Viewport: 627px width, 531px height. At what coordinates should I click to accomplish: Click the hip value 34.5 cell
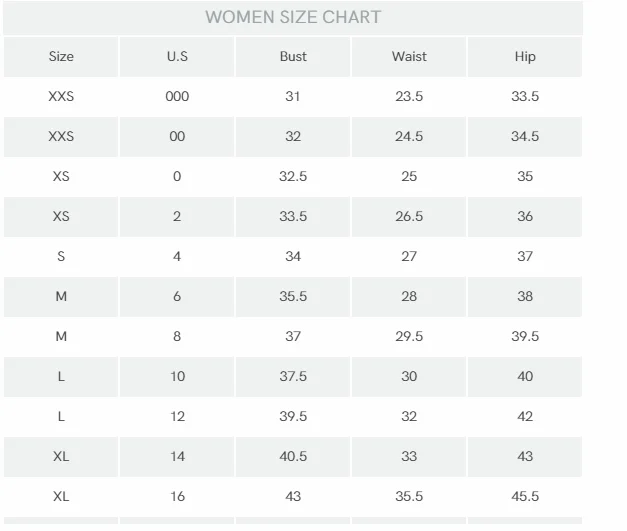(x=525, y=137)
